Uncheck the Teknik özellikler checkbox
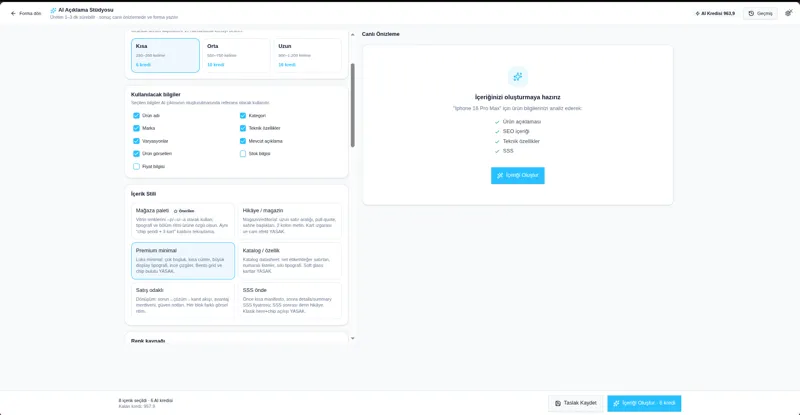Image resolution: width=800 pixels, height=415 pixels. click(x=243, y=128)
